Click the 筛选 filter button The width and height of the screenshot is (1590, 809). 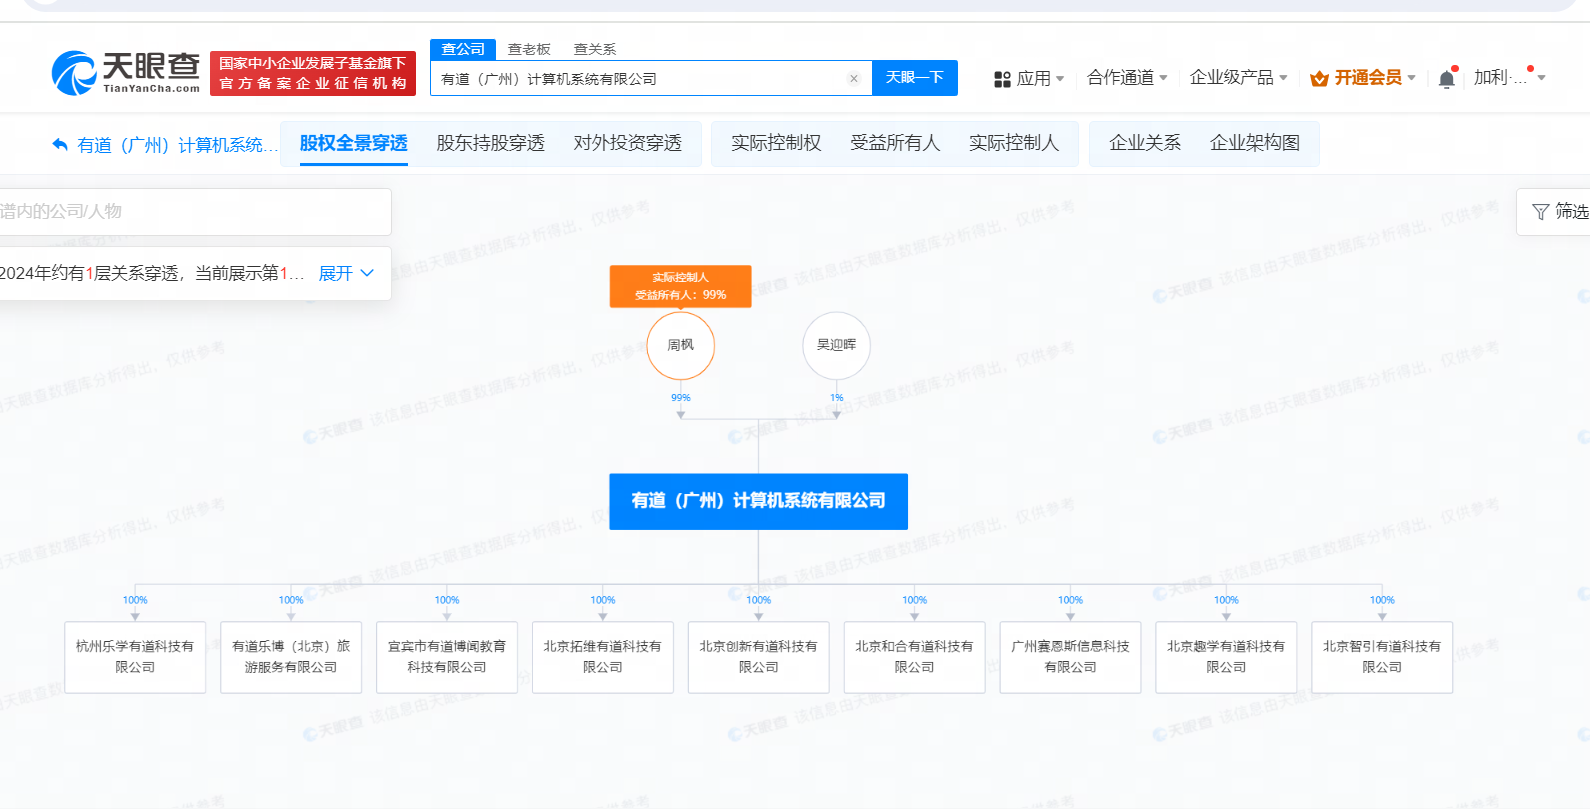[1554, 212]
